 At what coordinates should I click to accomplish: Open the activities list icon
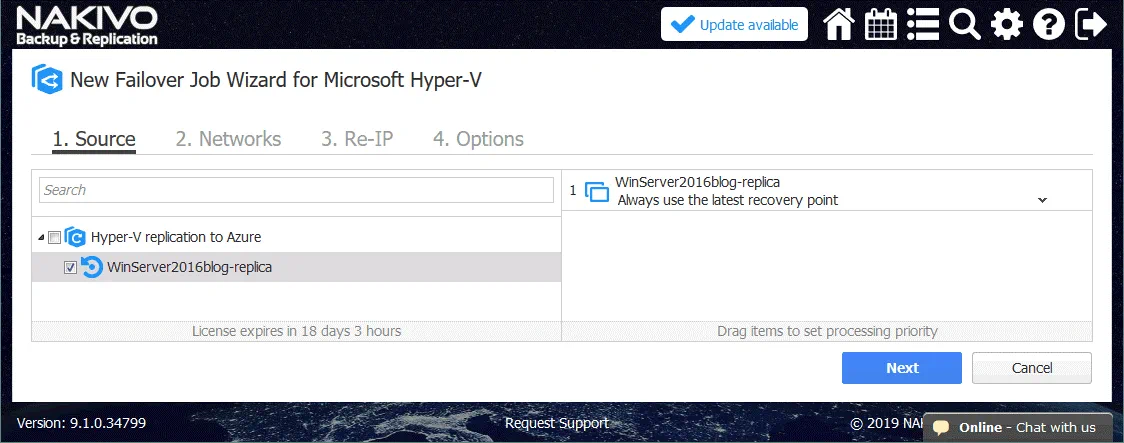click(x=922, y=25)
